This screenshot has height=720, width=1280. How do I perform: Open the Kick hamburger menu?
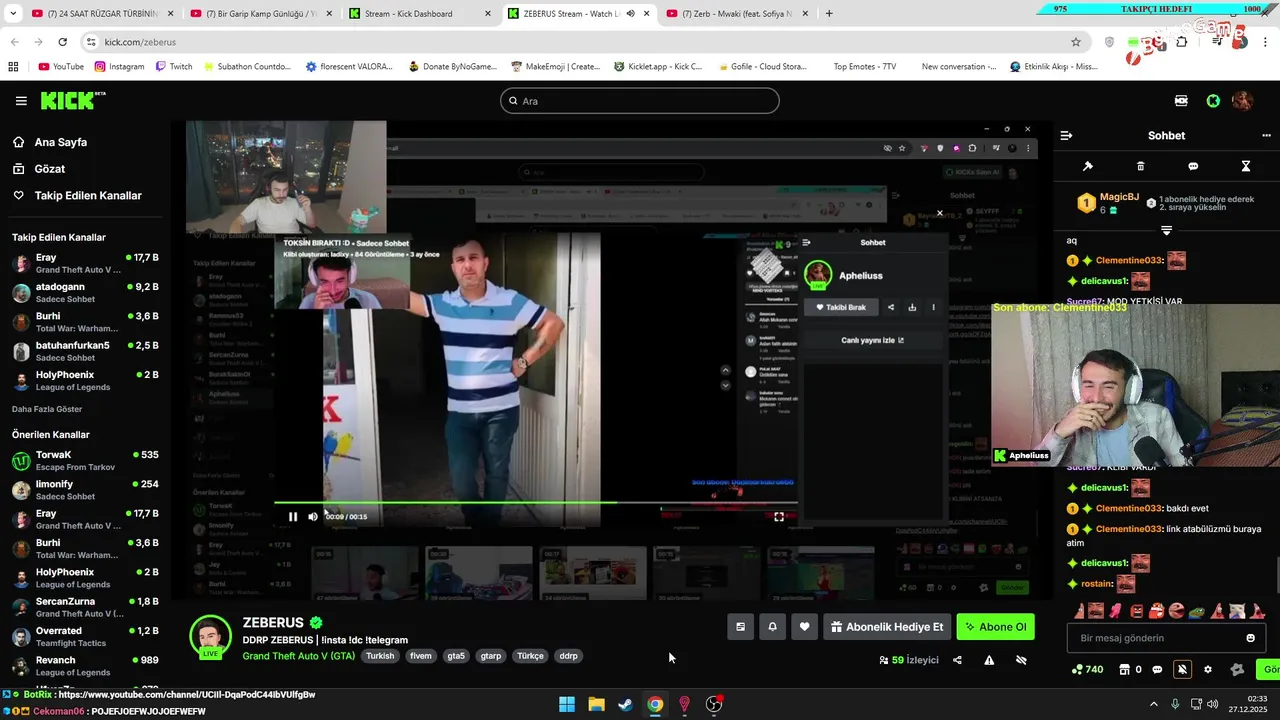click(x=21, y=101)
